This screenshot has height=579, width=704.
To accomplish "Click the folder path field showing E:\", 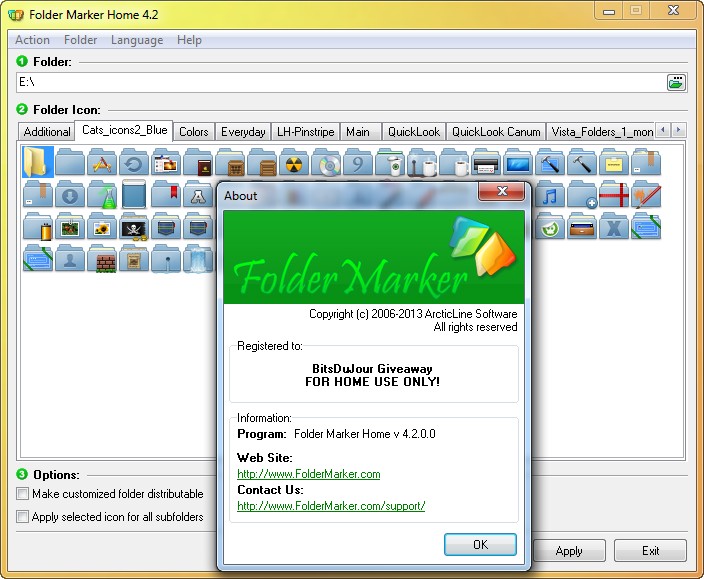I will (x=341, y=83).
